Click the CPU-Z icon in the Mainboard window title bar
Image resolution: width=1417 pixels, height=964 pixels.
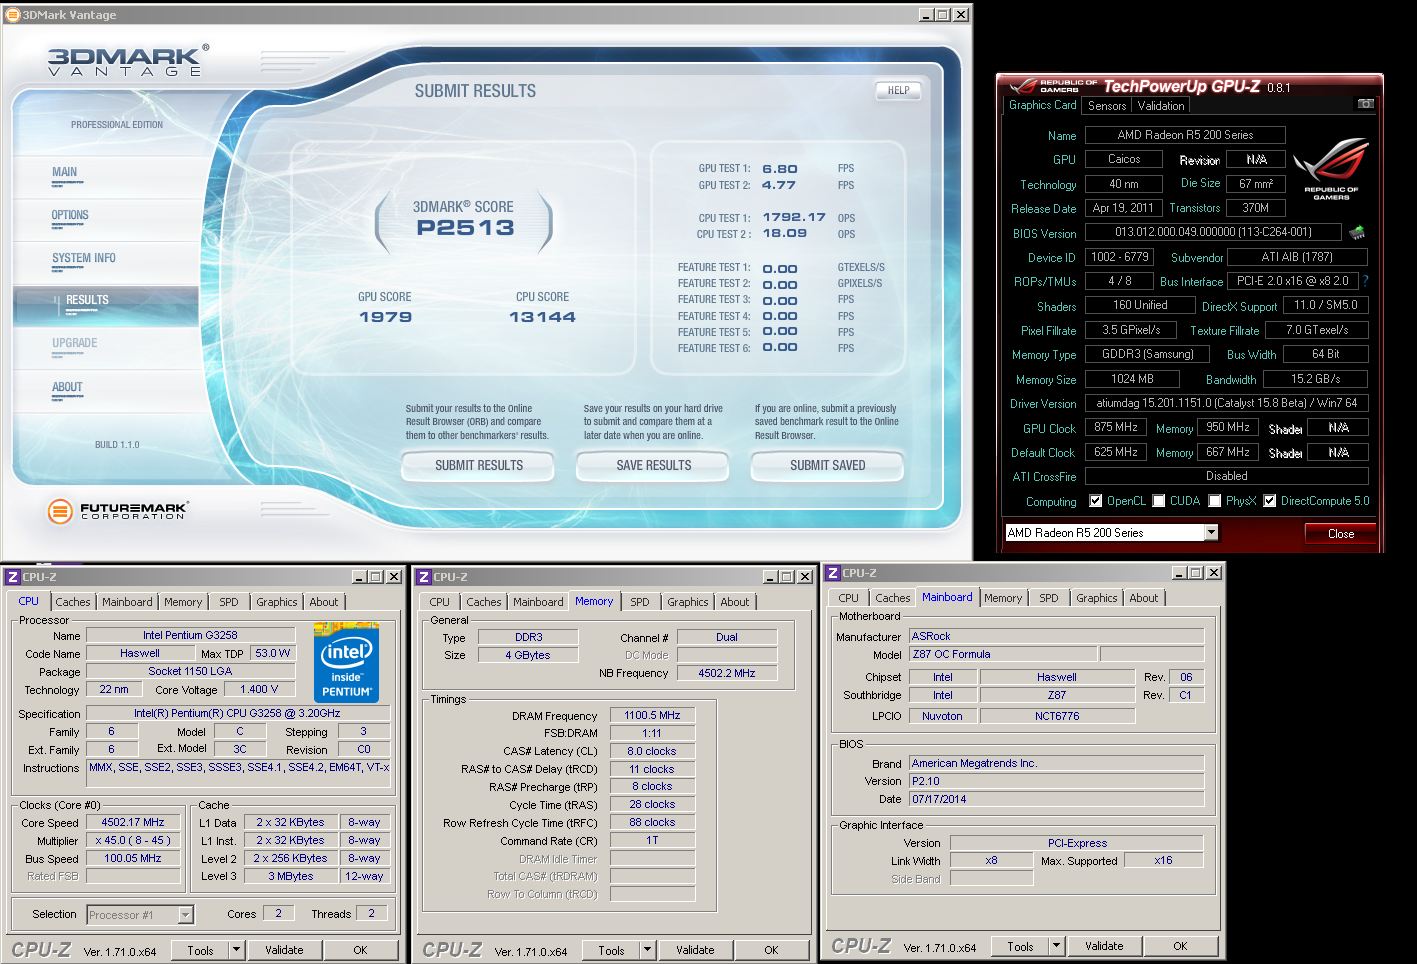[832, 573]
